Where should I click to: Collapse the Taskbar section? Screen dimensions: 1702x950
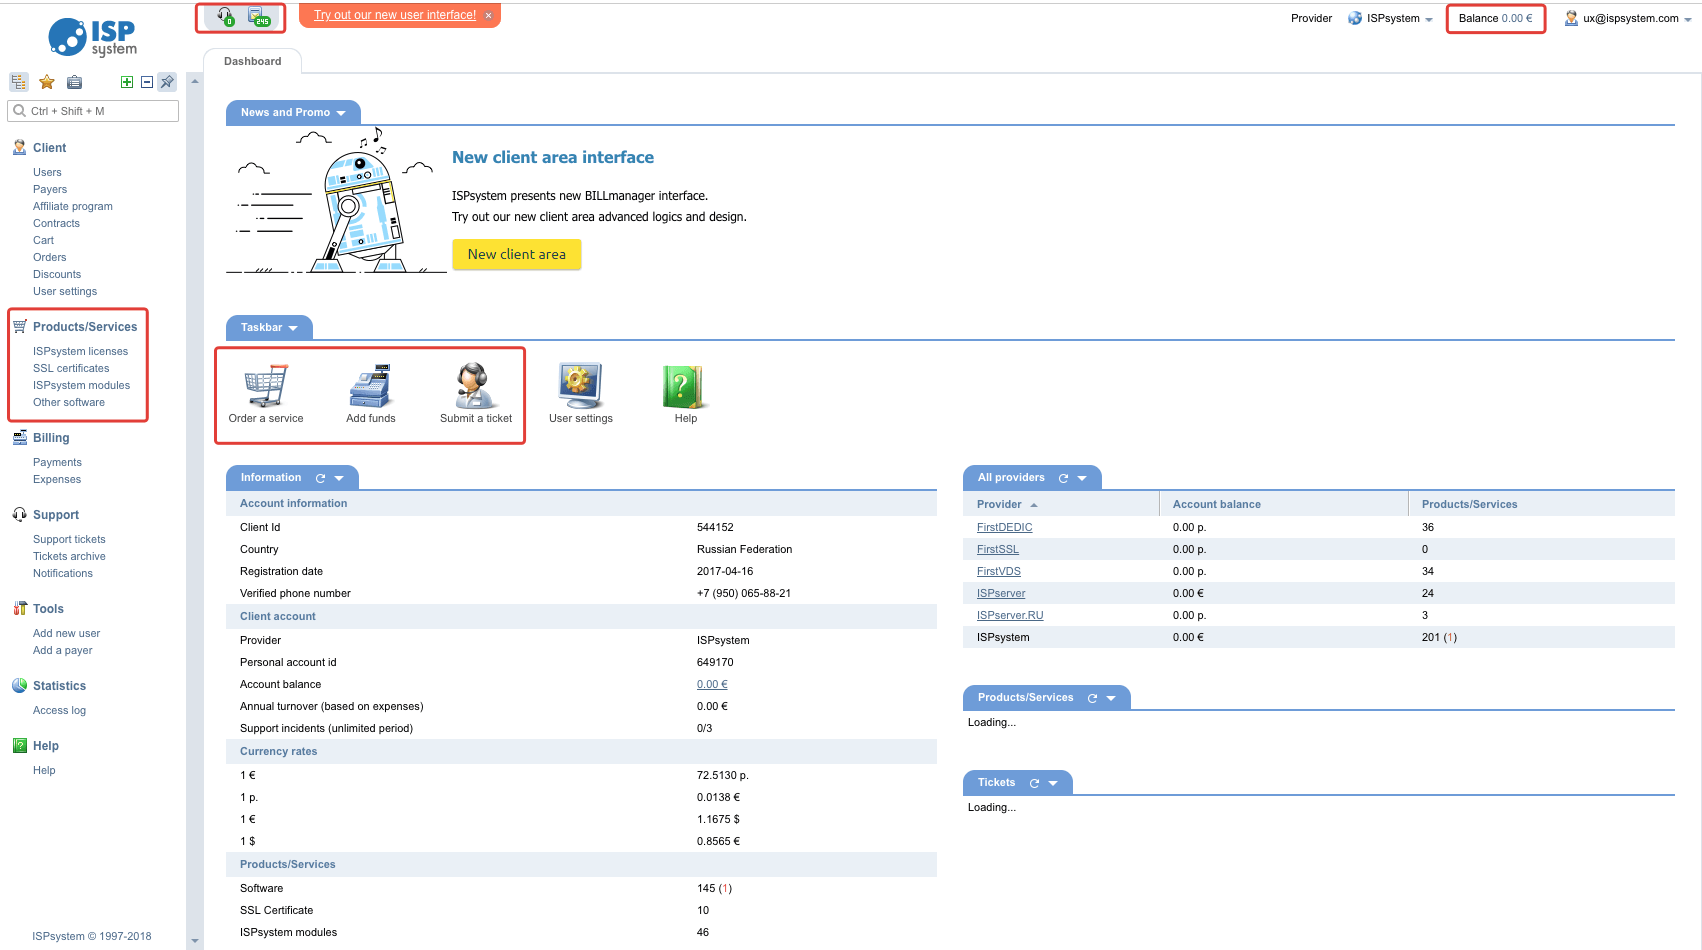click(293, 328)
